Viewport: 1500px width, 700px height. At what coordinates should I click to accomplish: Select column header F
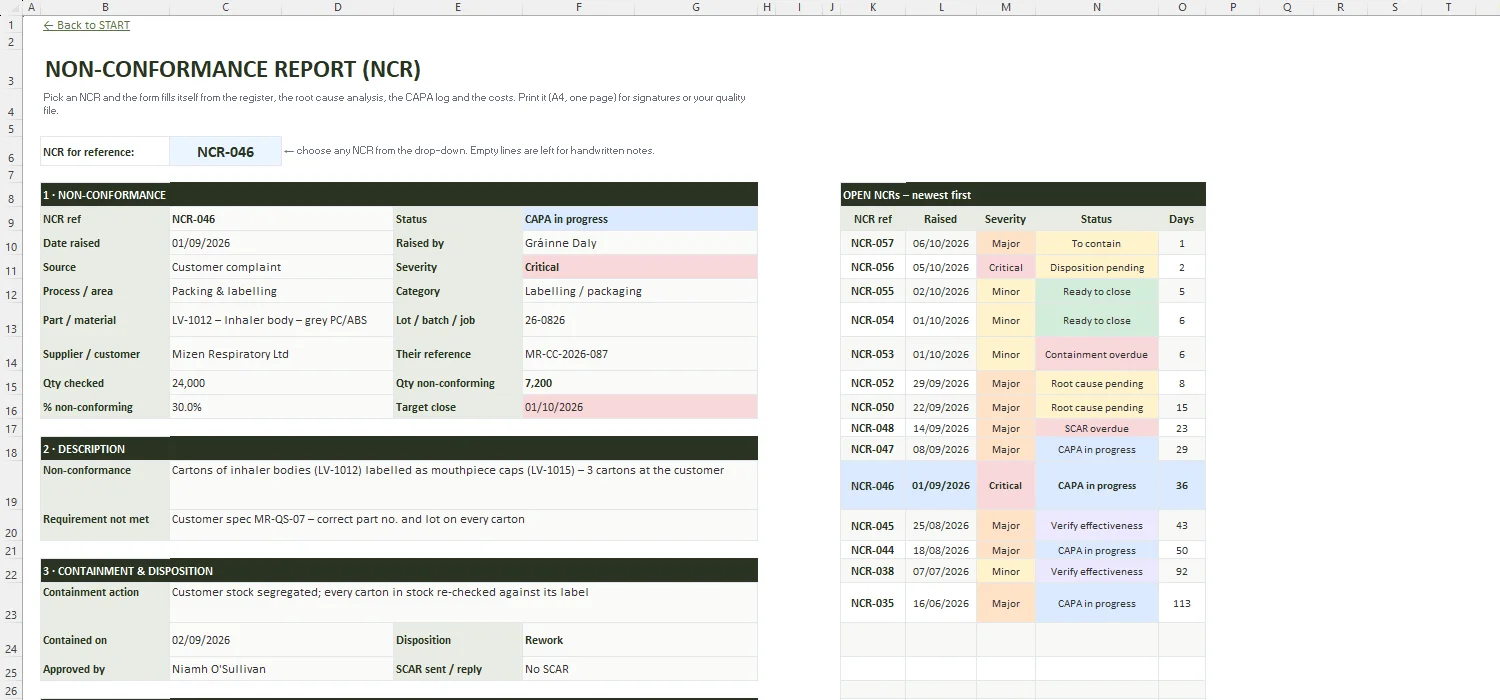click(x=579, y=7)
